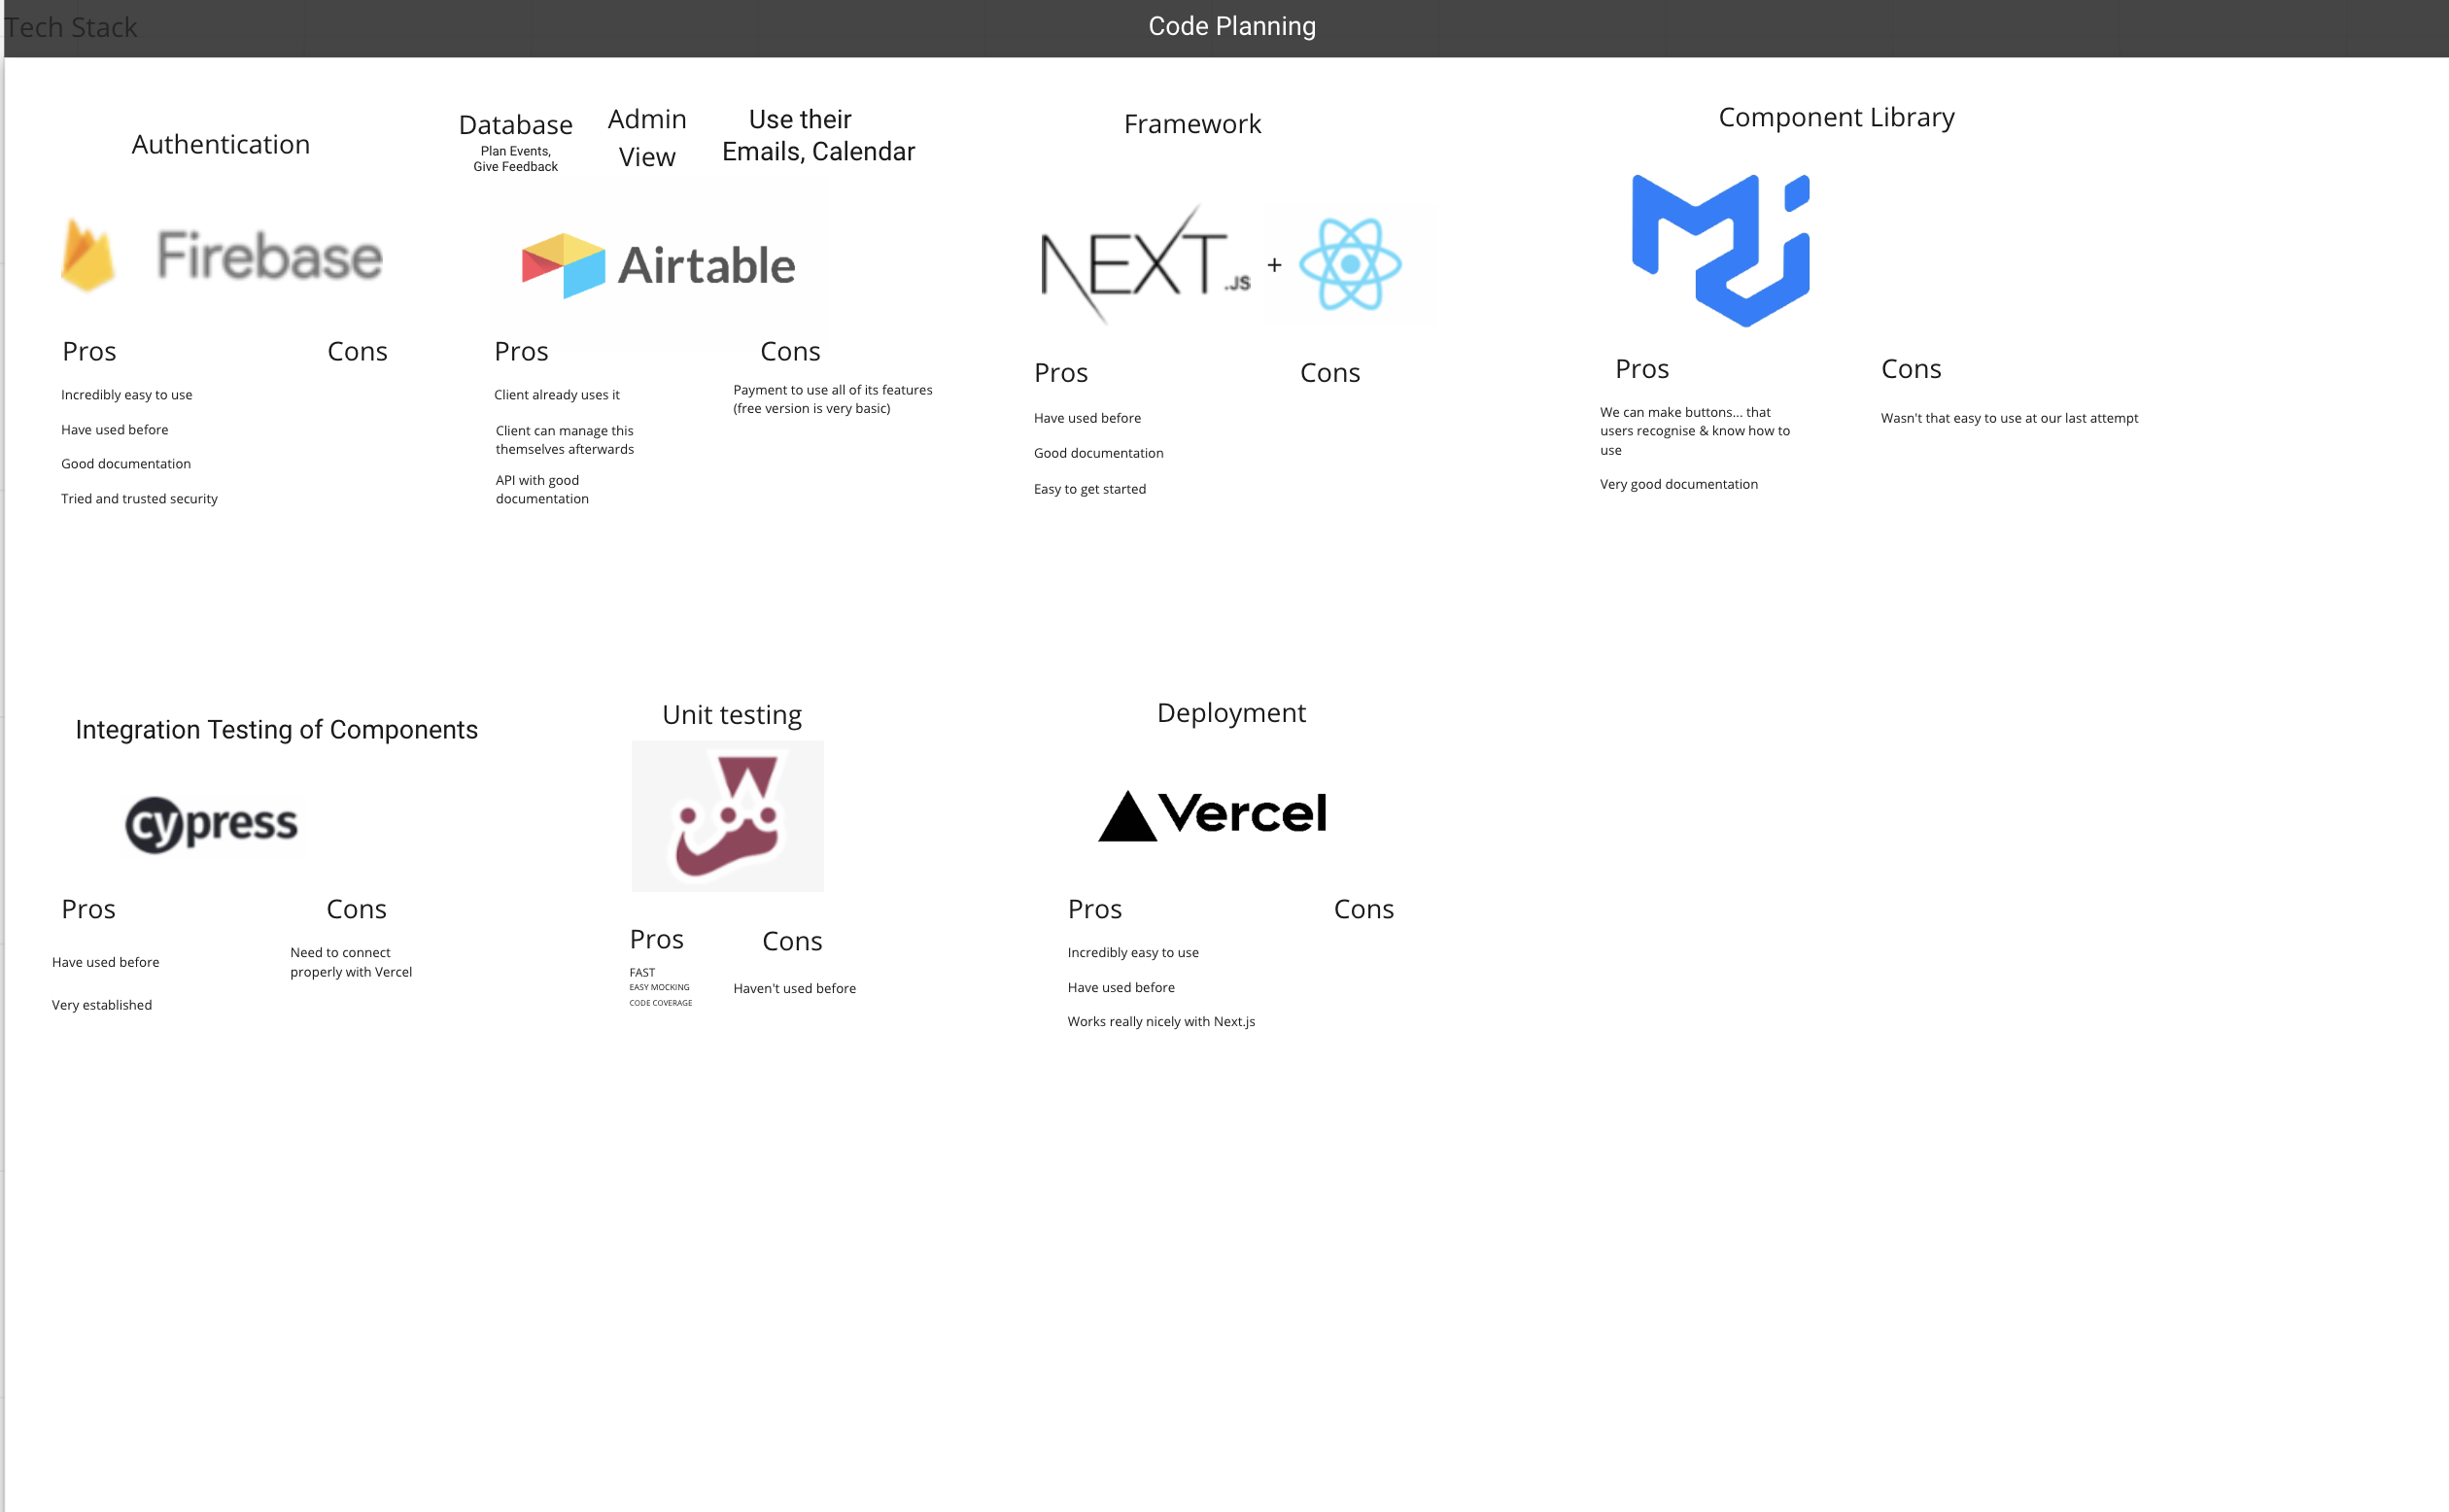Select the blue MUI logo
Screen dimensions: 2449x1512
(1720, 250)
